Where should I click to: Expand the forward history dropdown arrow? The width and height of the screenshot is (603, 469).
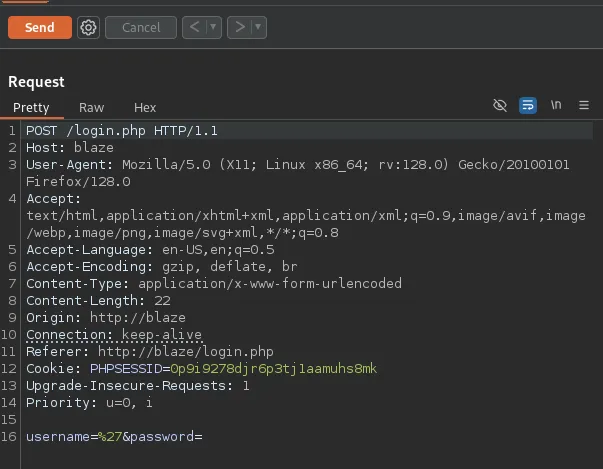[x=258, y=28]
